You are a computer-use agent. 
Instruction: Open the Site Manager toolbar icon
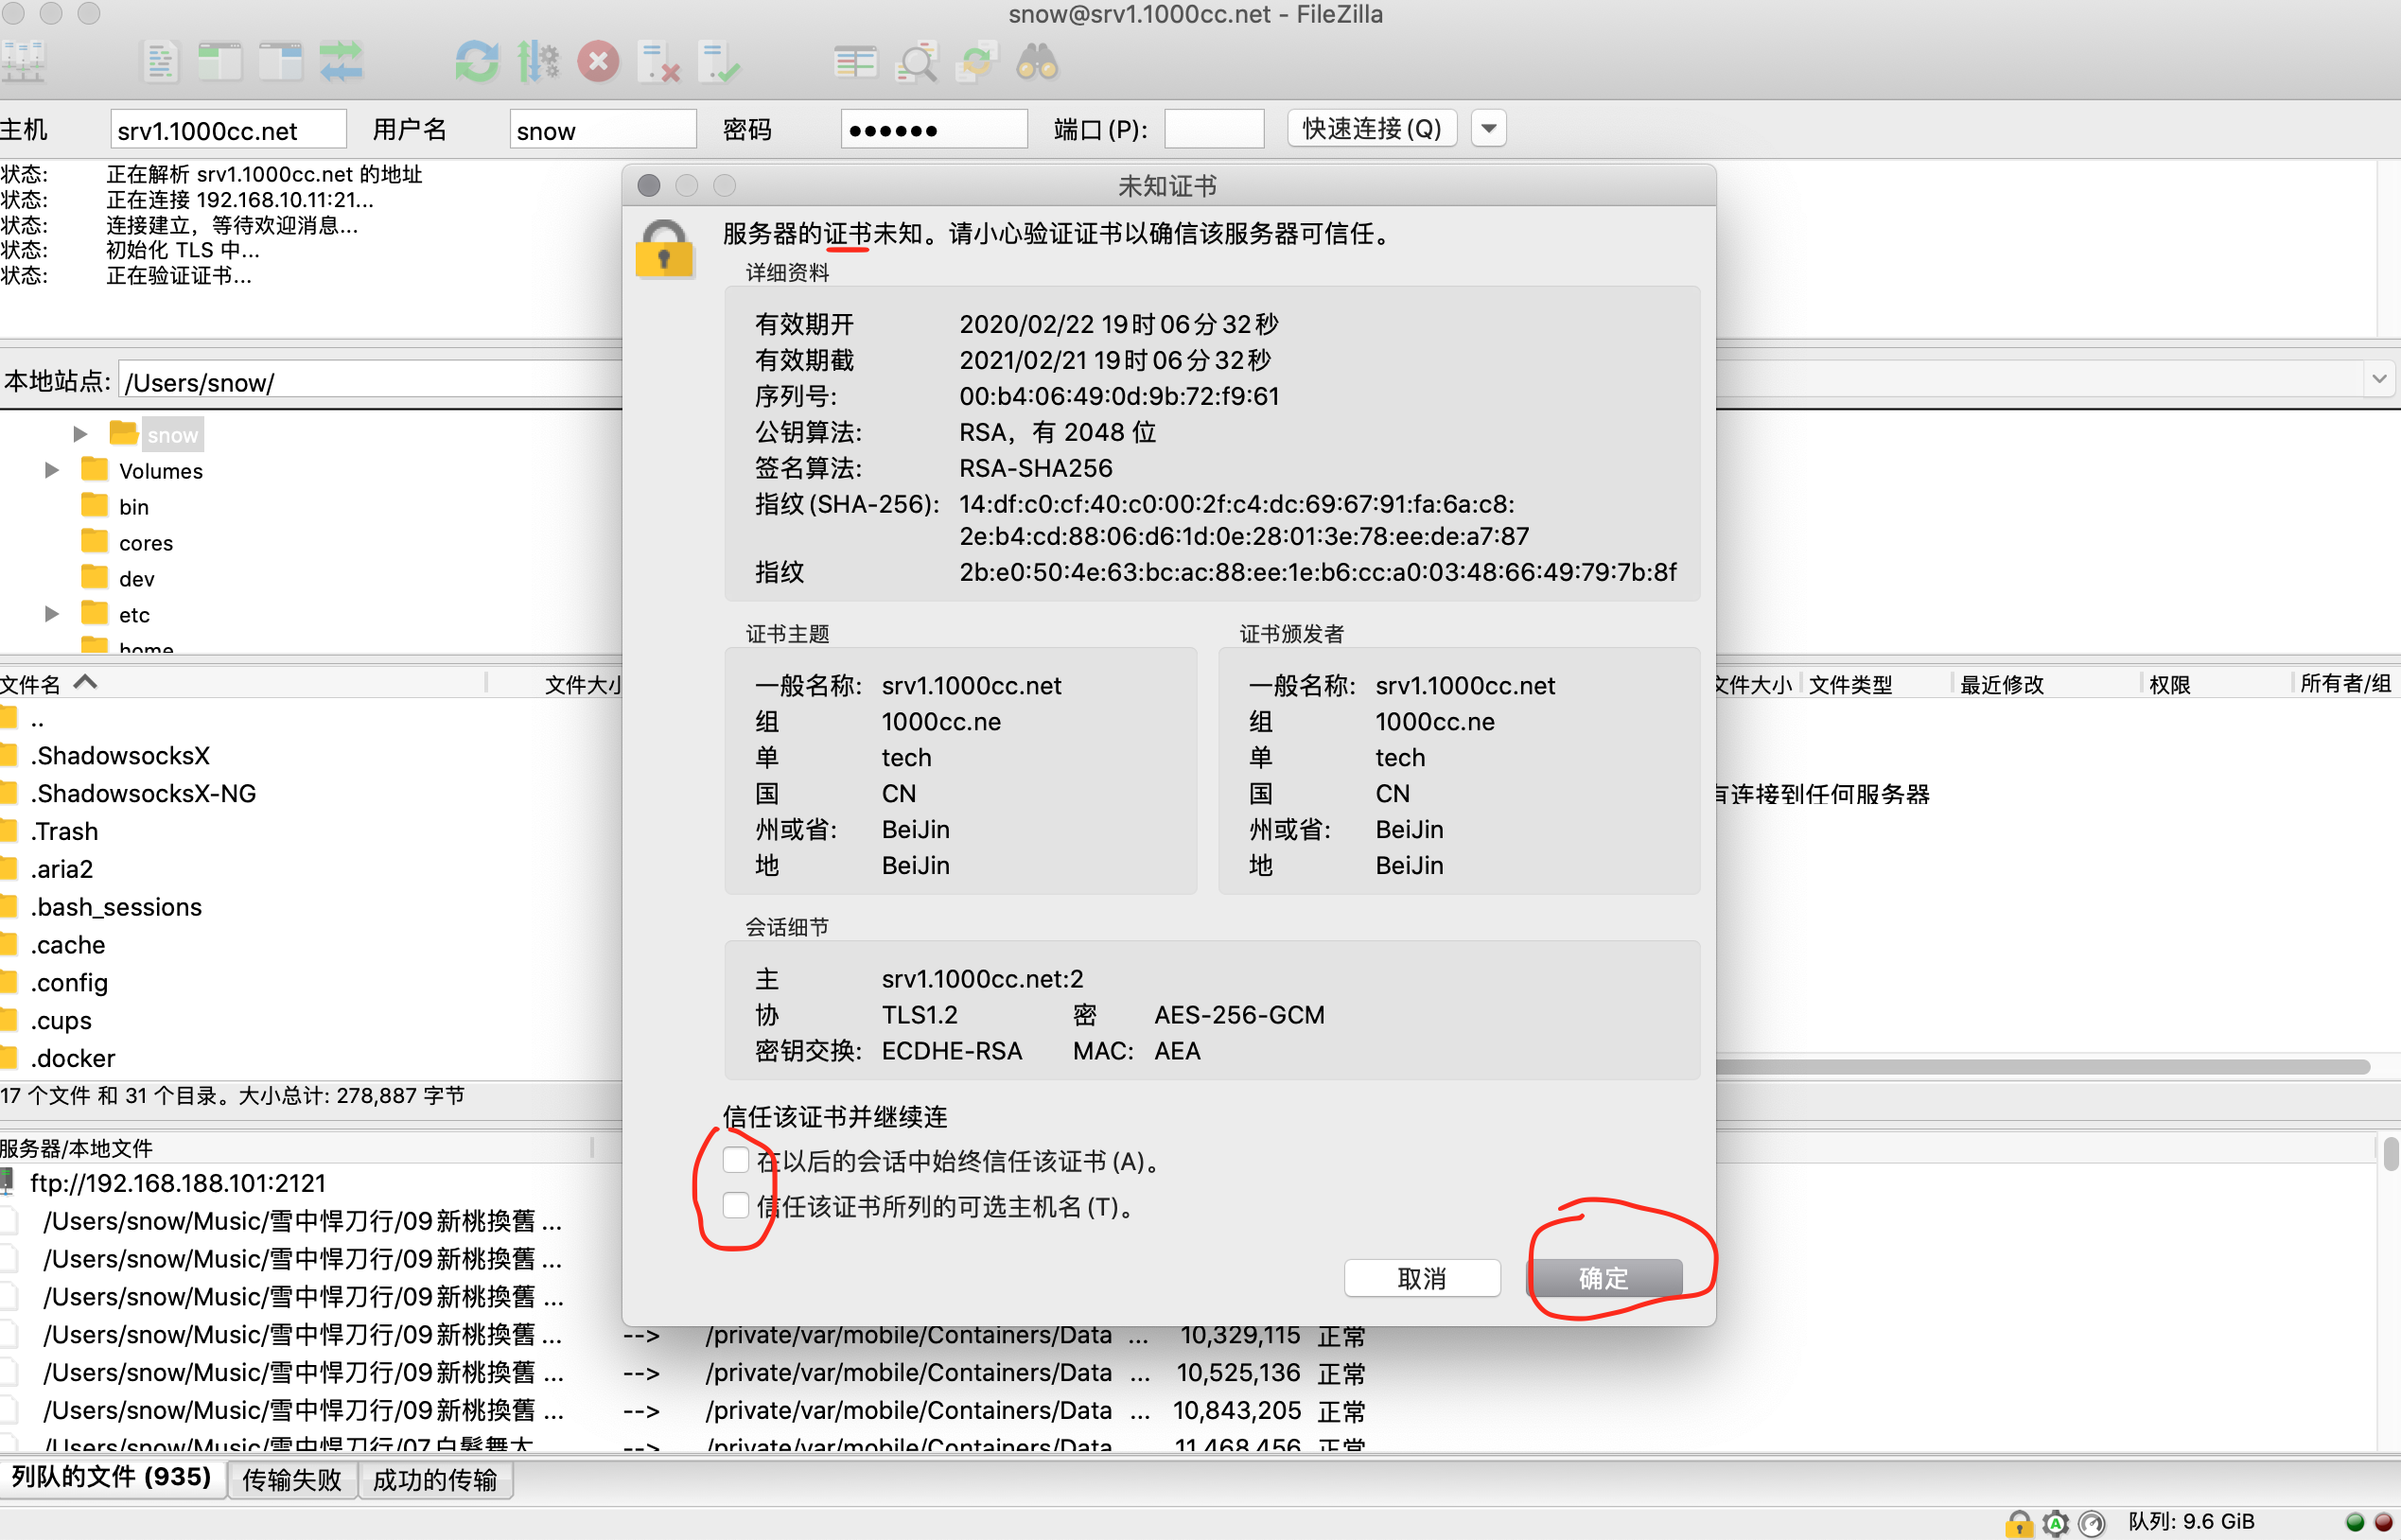pos(22,62)
